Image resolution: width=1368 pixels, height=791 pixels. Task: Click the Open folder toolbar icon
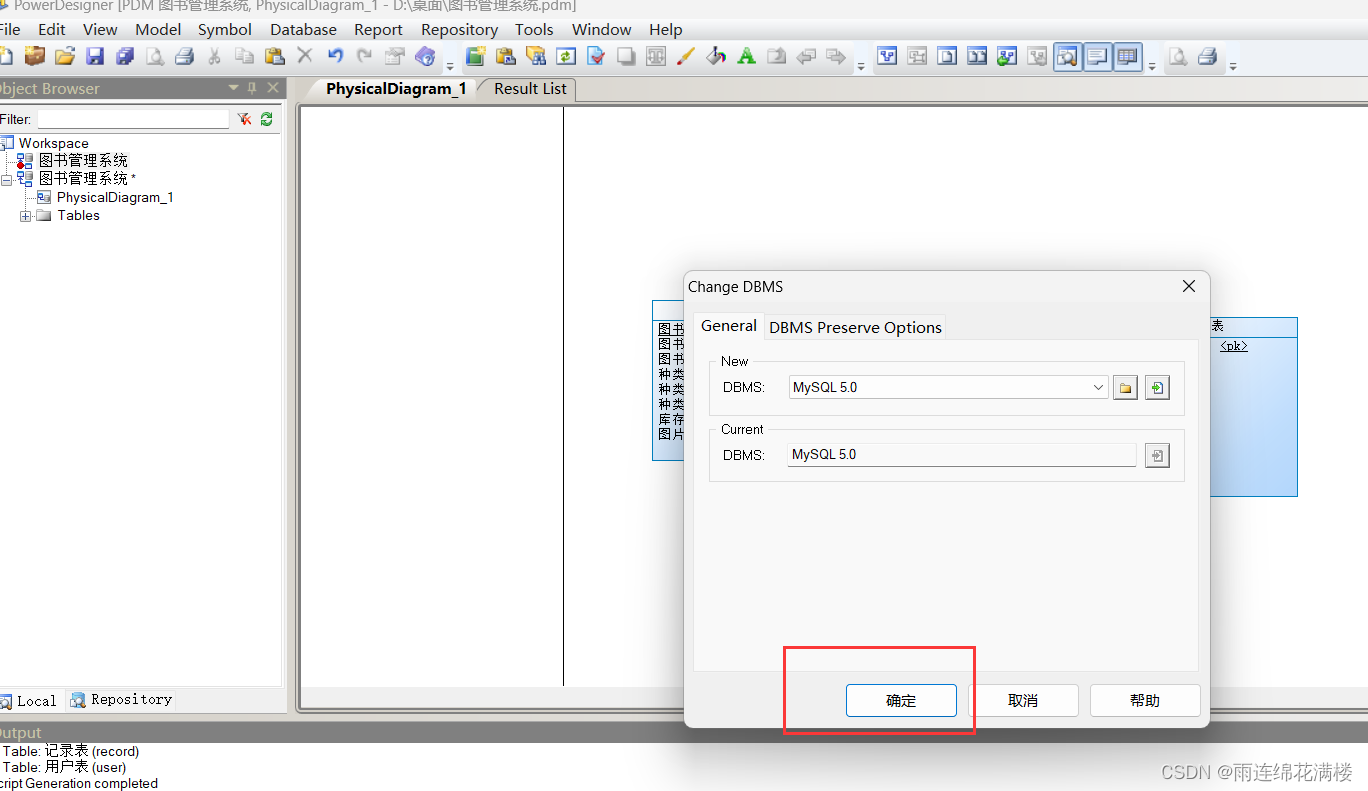65,56
